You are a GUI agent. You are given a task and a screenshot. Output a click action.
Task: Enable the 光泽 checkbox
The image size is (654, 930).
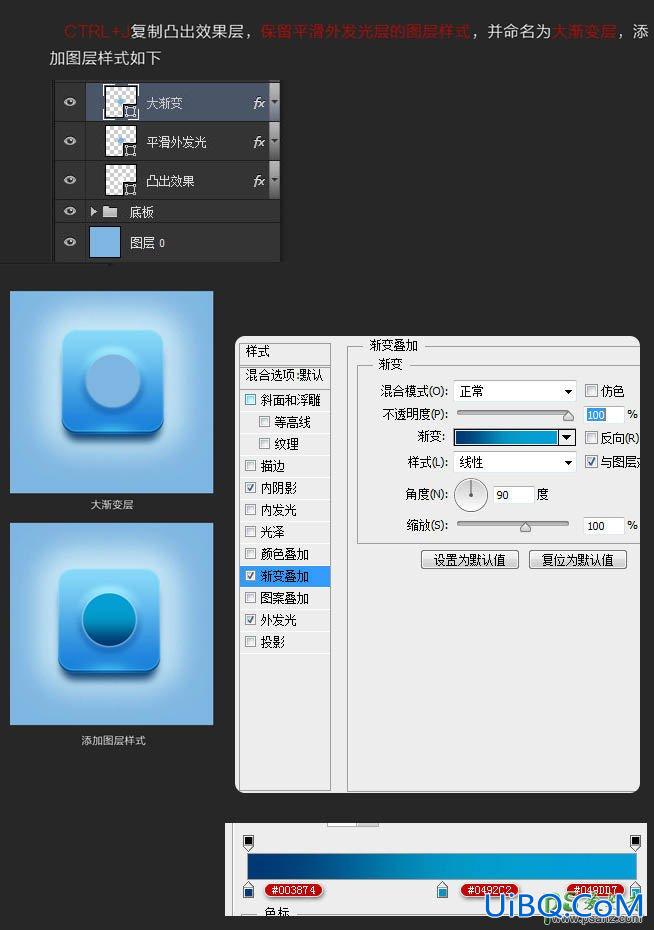point(250,531)
